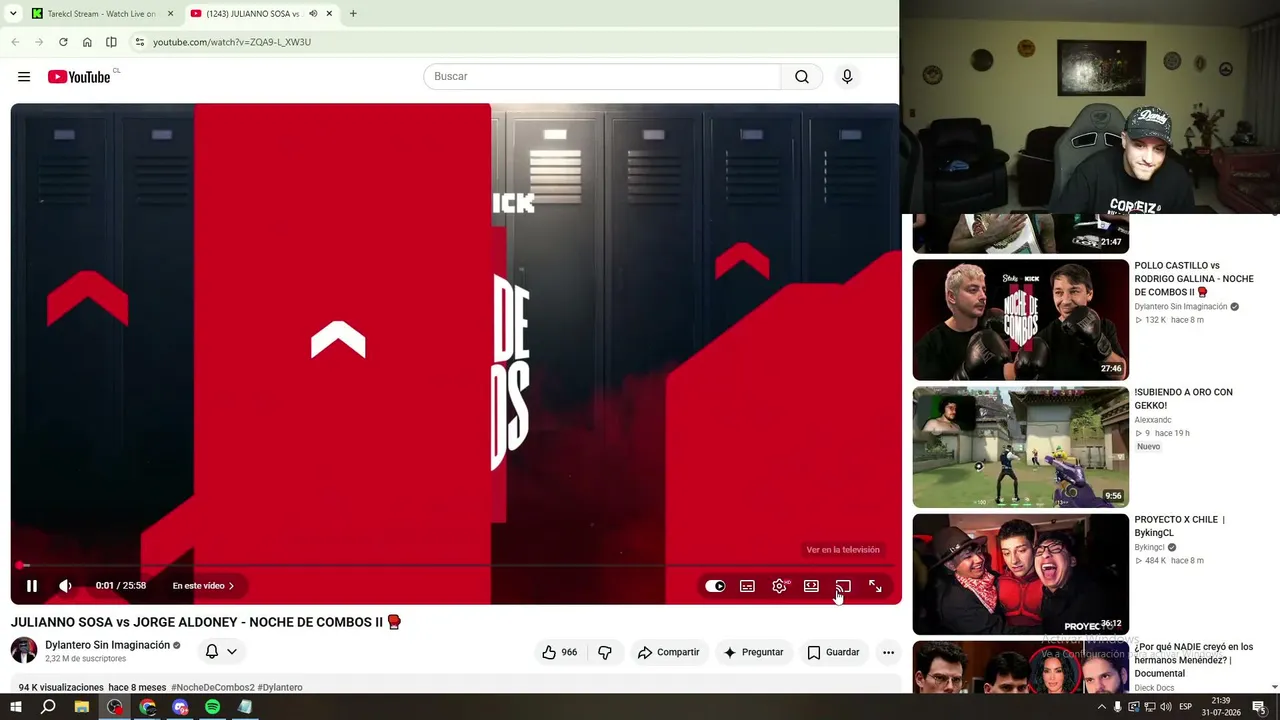Open the '¡SUBIENDO A ORO CON GEKKO!' title
Image resolution: width=1280 pixels, height=720 pixels.
[1183, 398]
